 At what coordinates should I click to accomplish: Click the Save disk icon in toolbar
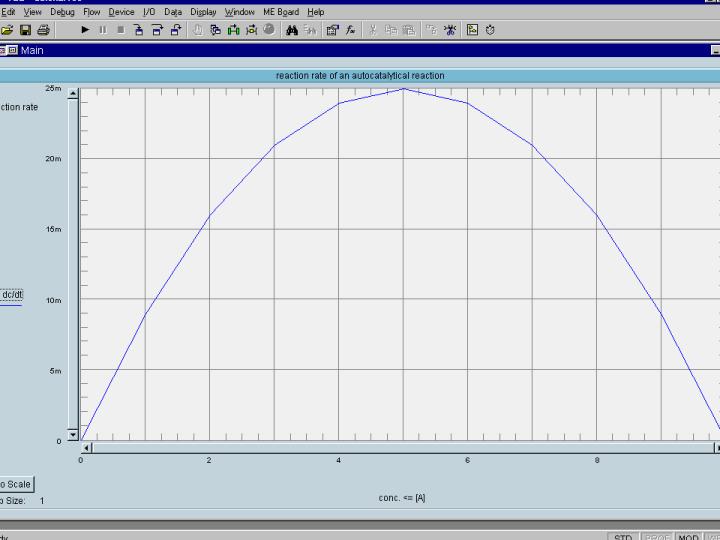pos(25,30)
